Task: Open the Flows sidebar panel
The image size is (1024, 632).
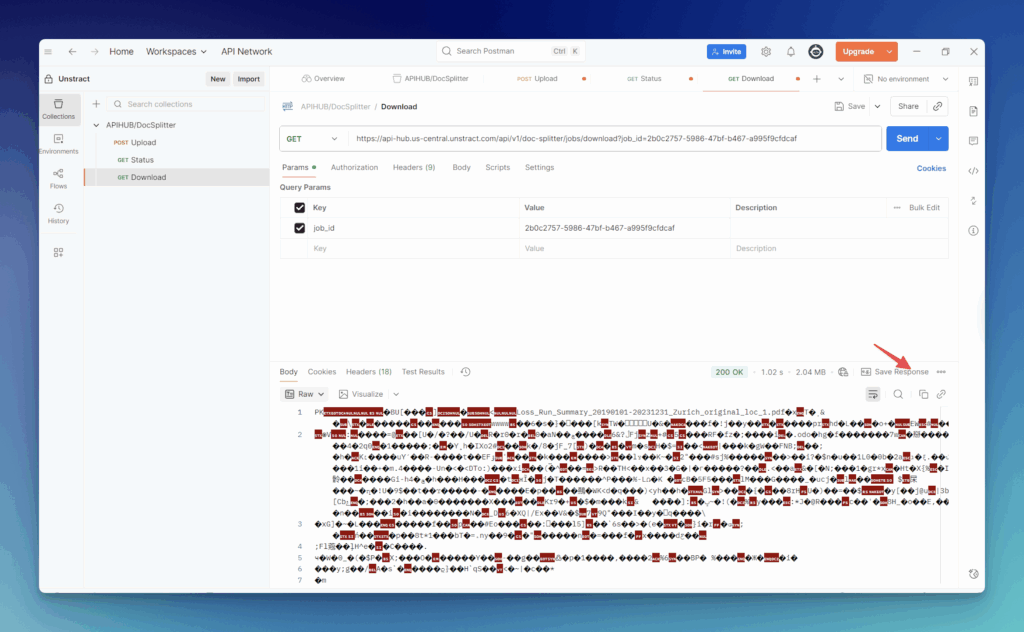Action: pos(58,178)
